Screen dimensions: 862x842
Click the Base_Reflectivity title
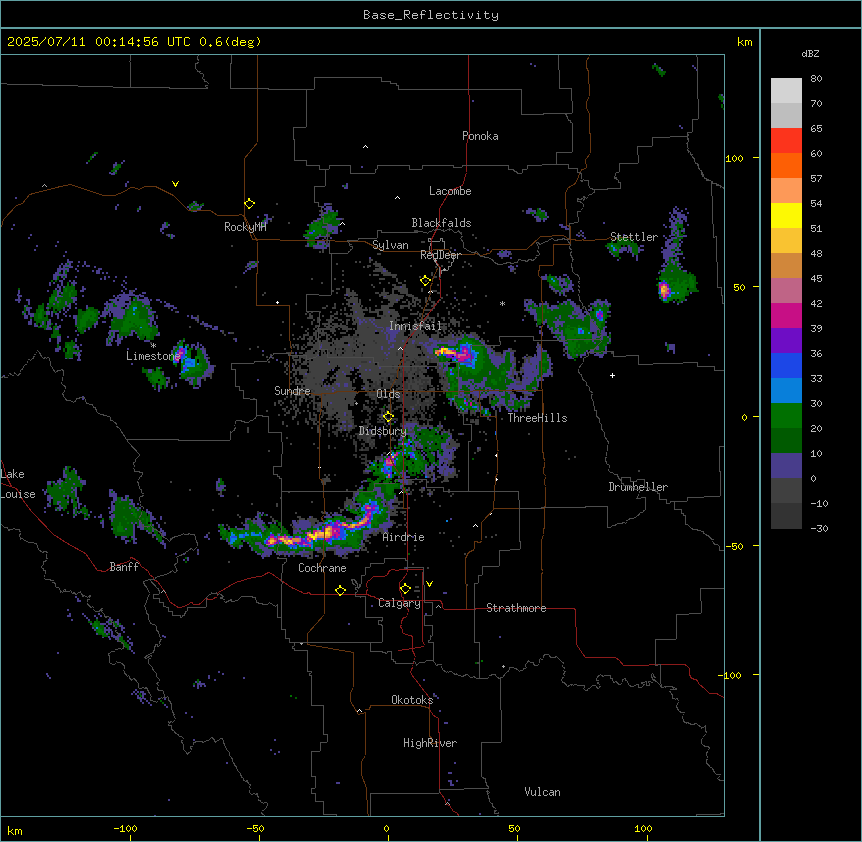[x=431, y=15]
